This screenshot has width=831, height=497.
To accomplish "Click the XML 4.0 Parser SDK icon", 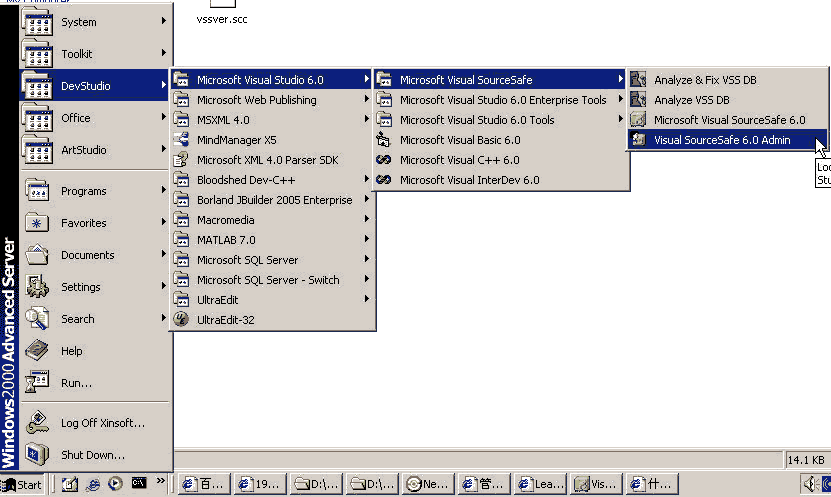I will click(181, 160).
